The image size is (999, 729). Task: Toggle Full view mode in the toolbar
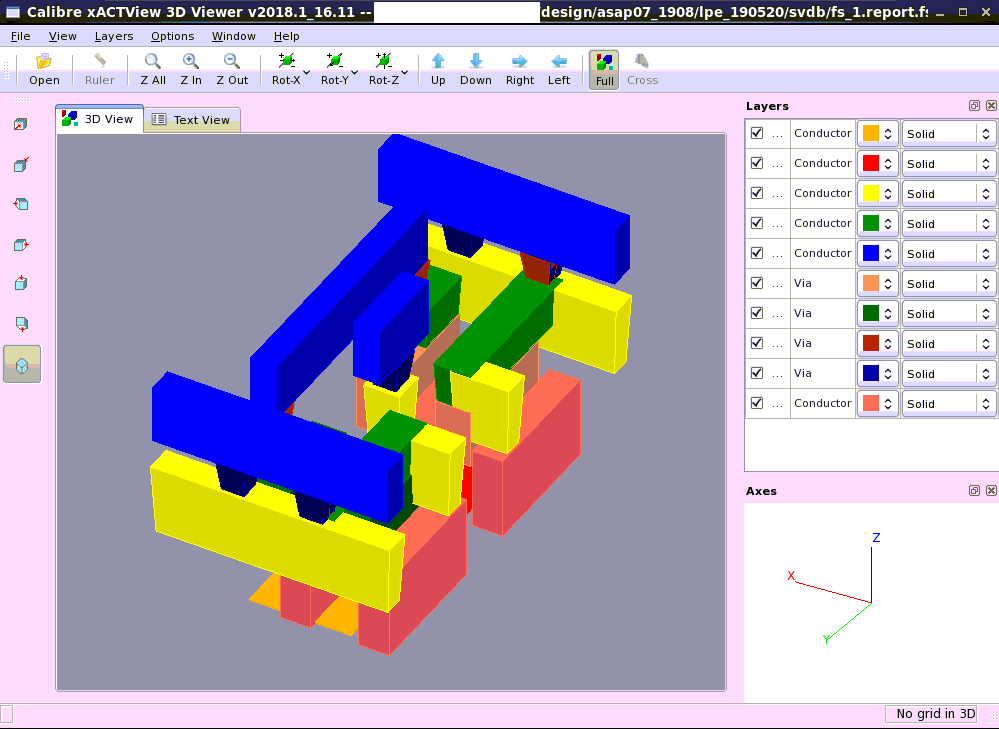[603, 69]
